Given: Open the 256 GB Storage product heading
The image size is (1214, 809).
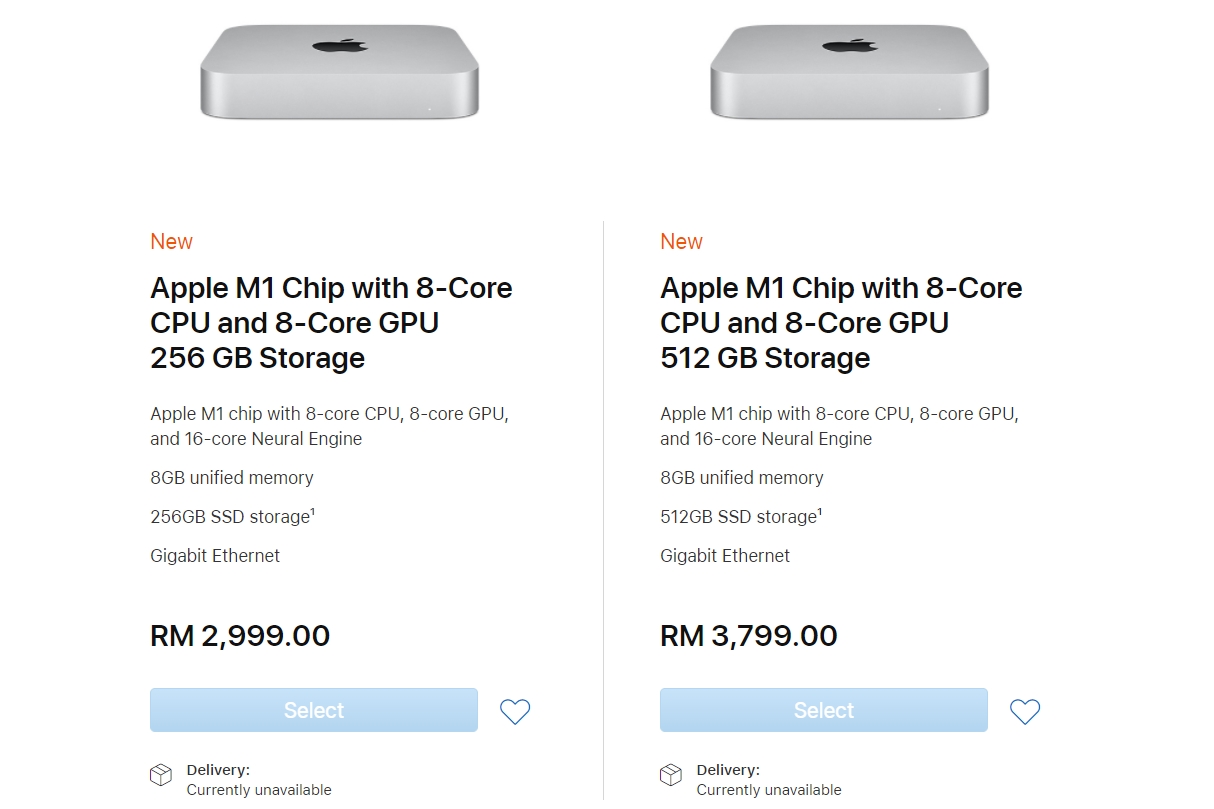Looking at the screenshot, I should click(x=331, y=323).
